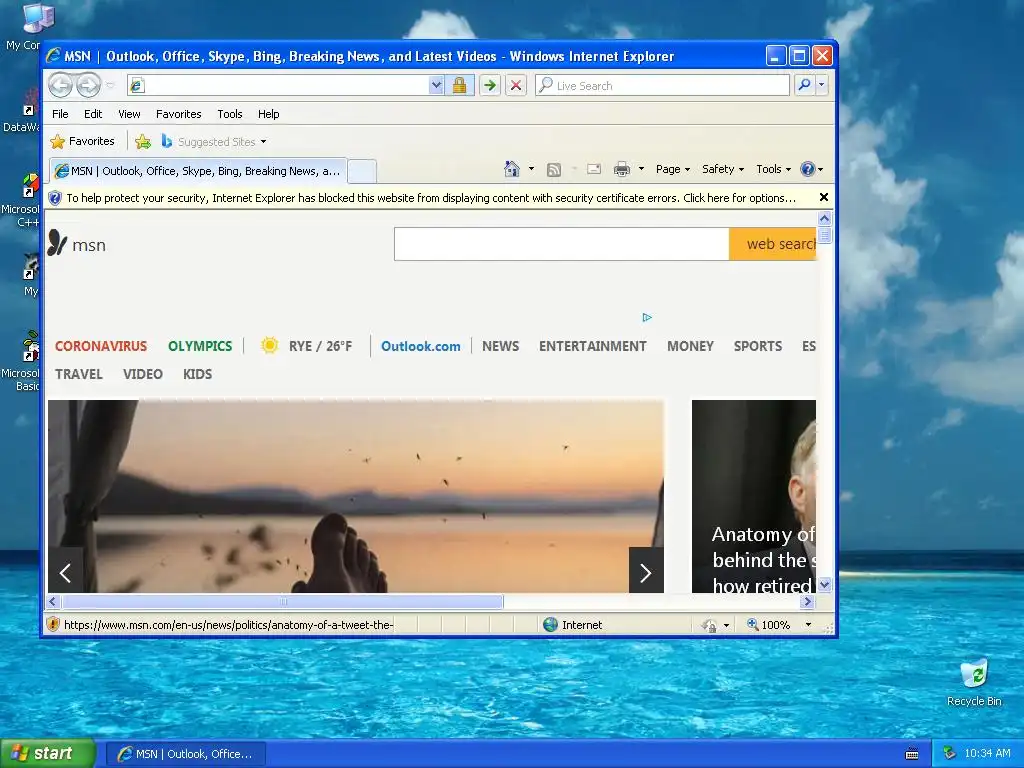Go to the VIDEO section

[142, 374]
